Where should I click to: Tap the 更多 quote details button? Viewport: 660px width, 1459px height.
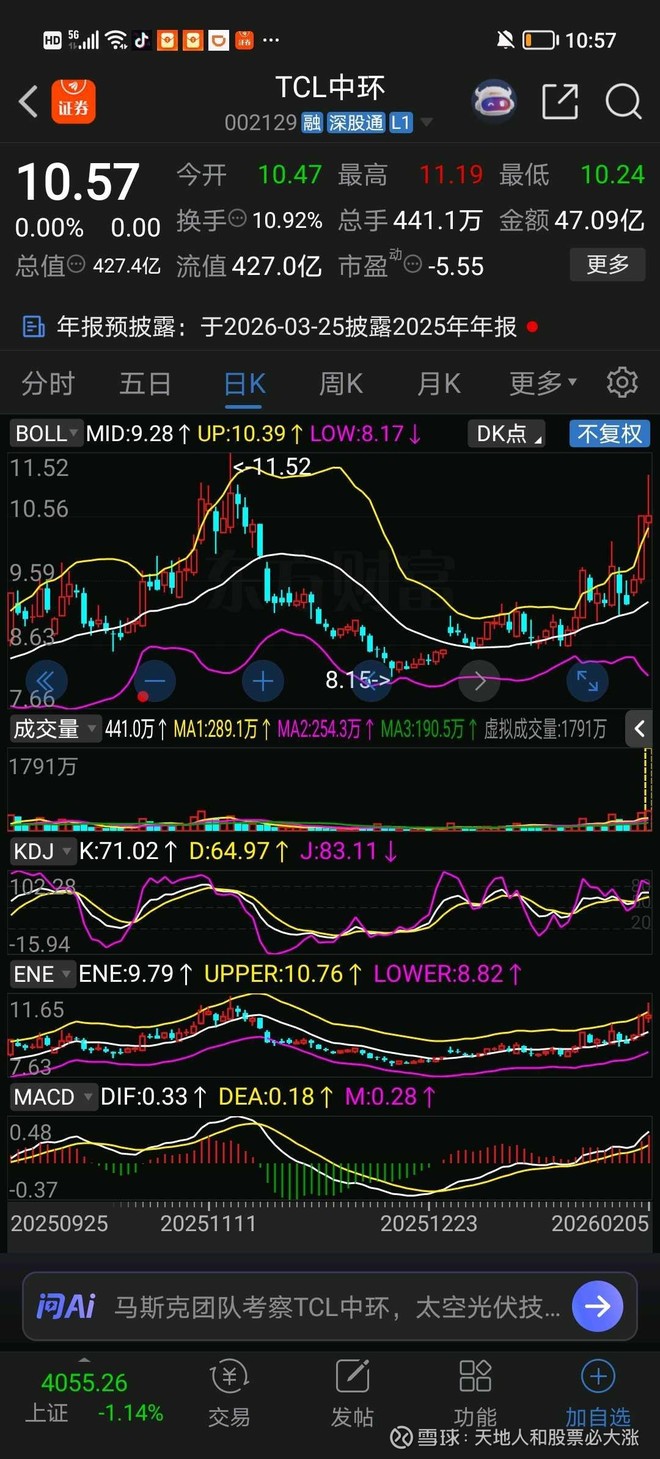point(607,265)
